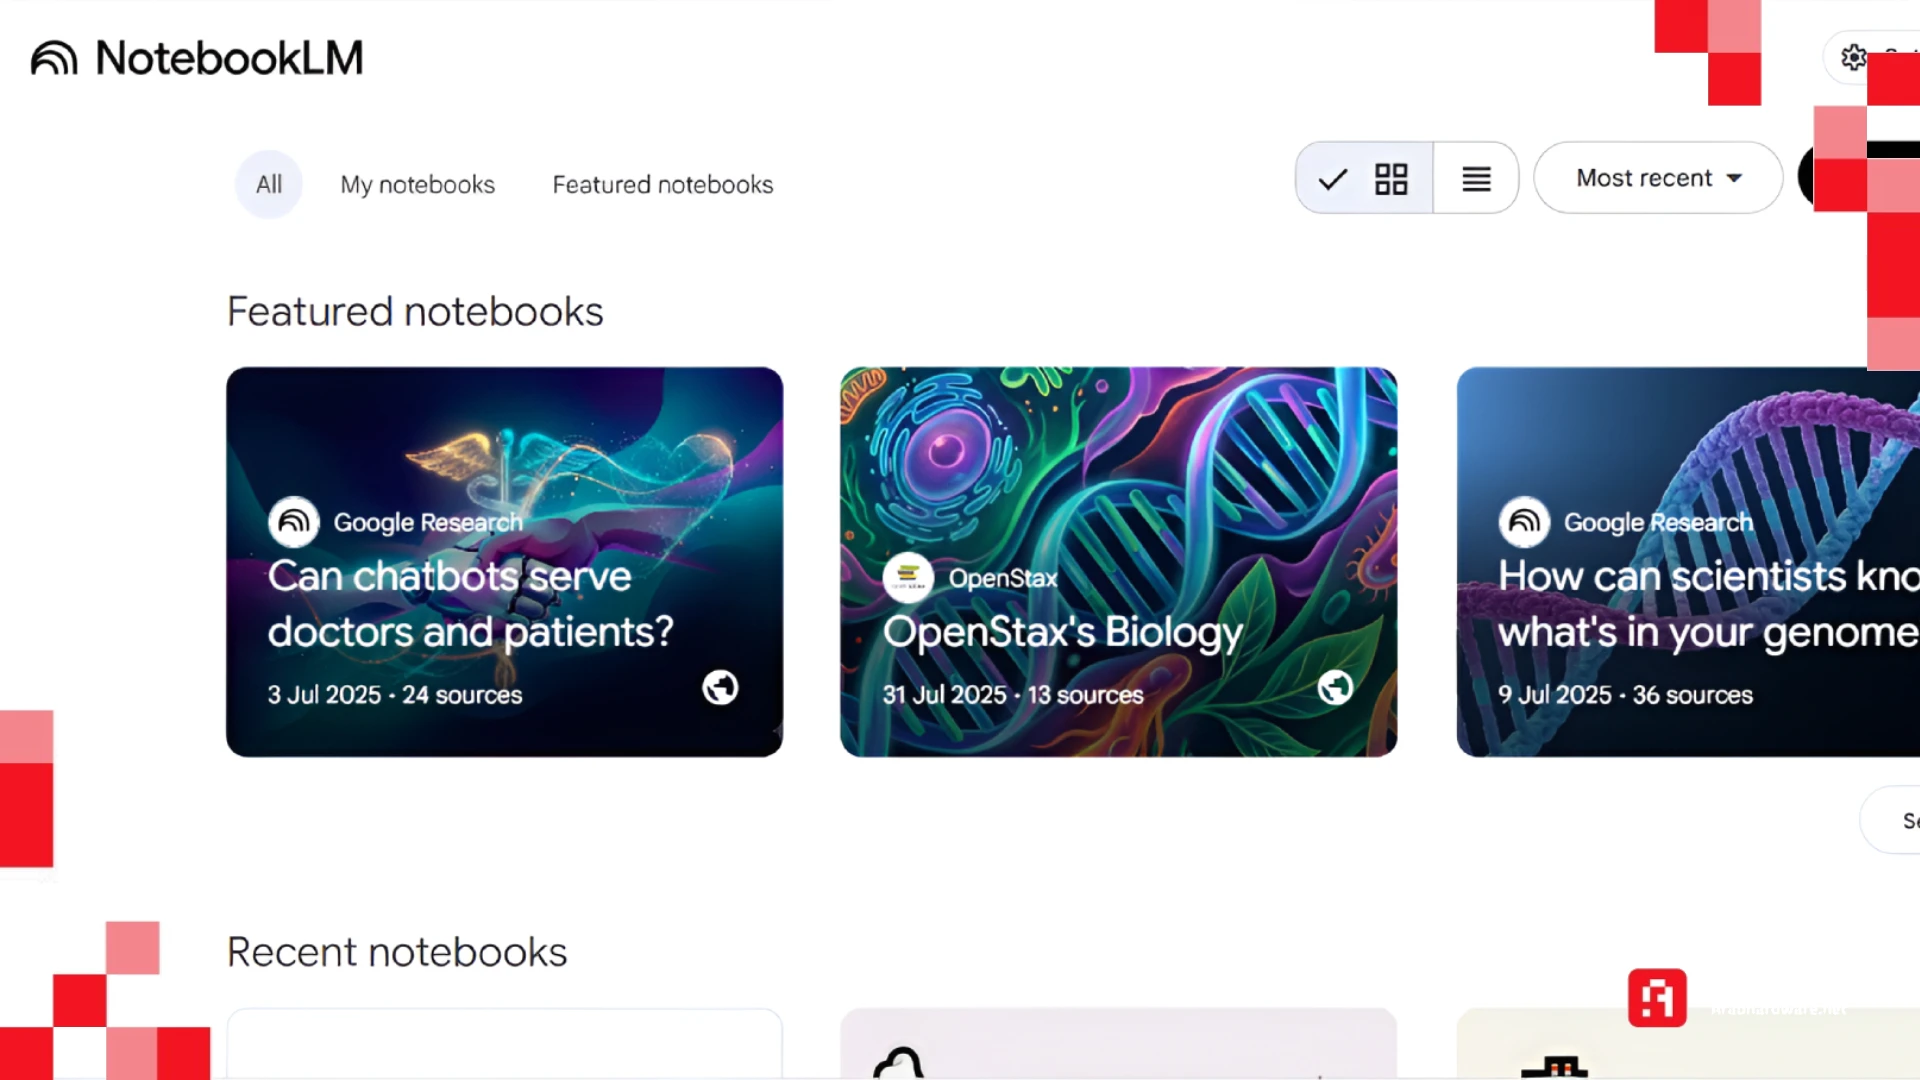Click the See all button below featured notebooks
The width and height of the screenshot is (1920, 1080).
[x=1900, y=820]
